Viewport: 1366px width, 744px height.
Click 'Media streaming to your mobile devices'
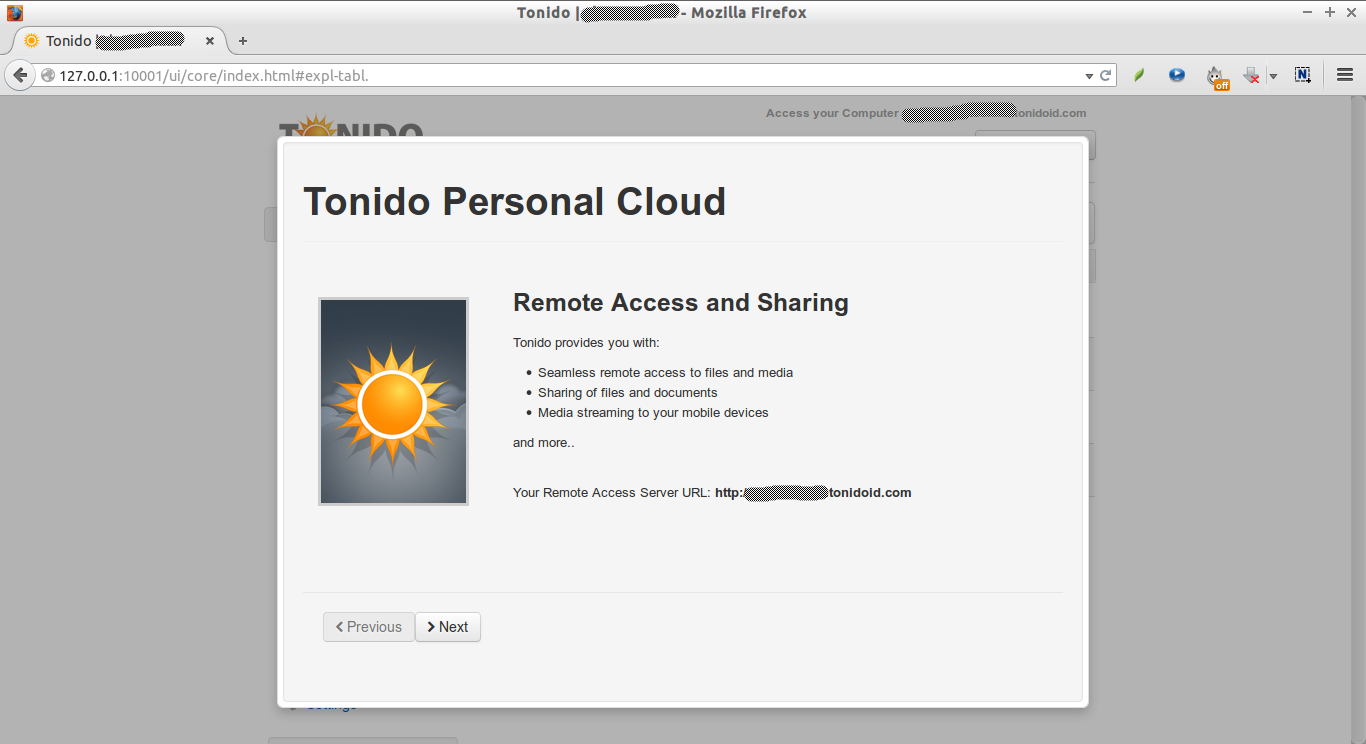coord(653,413)
